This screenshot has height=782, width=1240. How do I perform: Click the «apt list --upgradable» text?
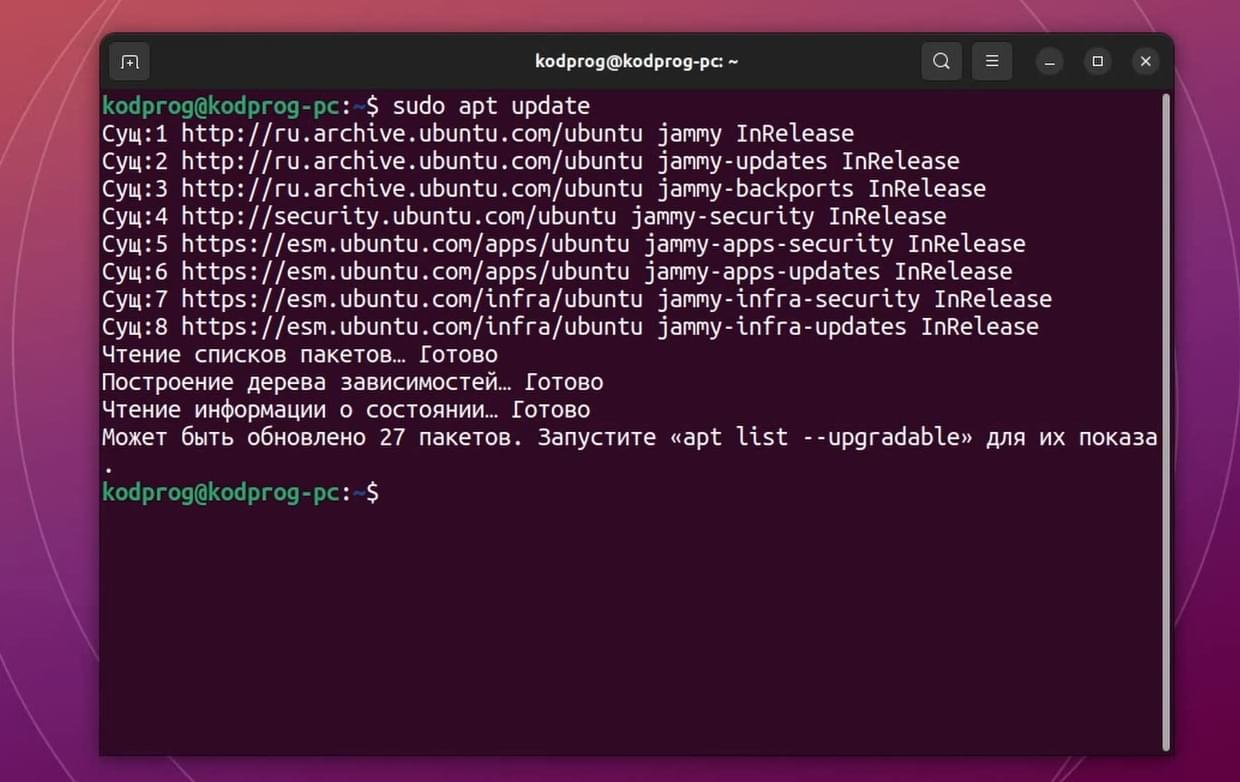(x=822, y=438)
